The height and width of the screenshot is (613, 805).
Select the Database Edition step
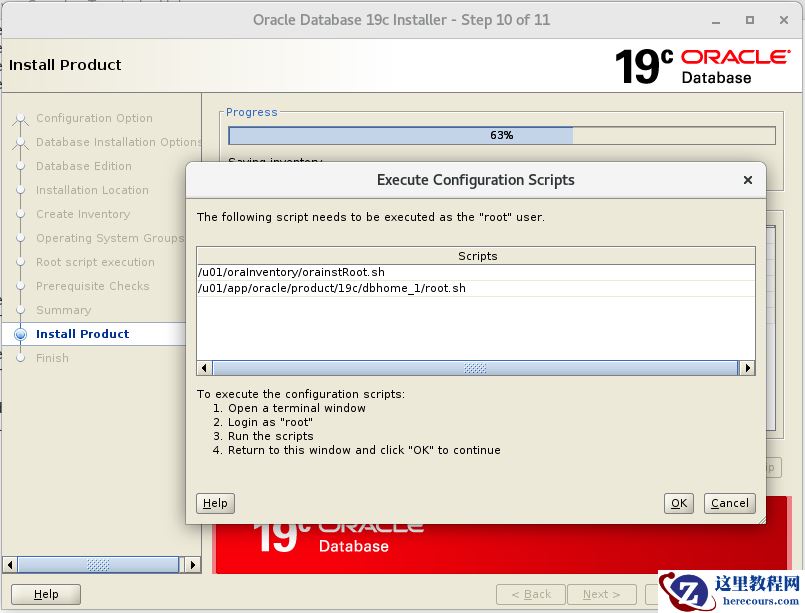[x=84, y=166]
